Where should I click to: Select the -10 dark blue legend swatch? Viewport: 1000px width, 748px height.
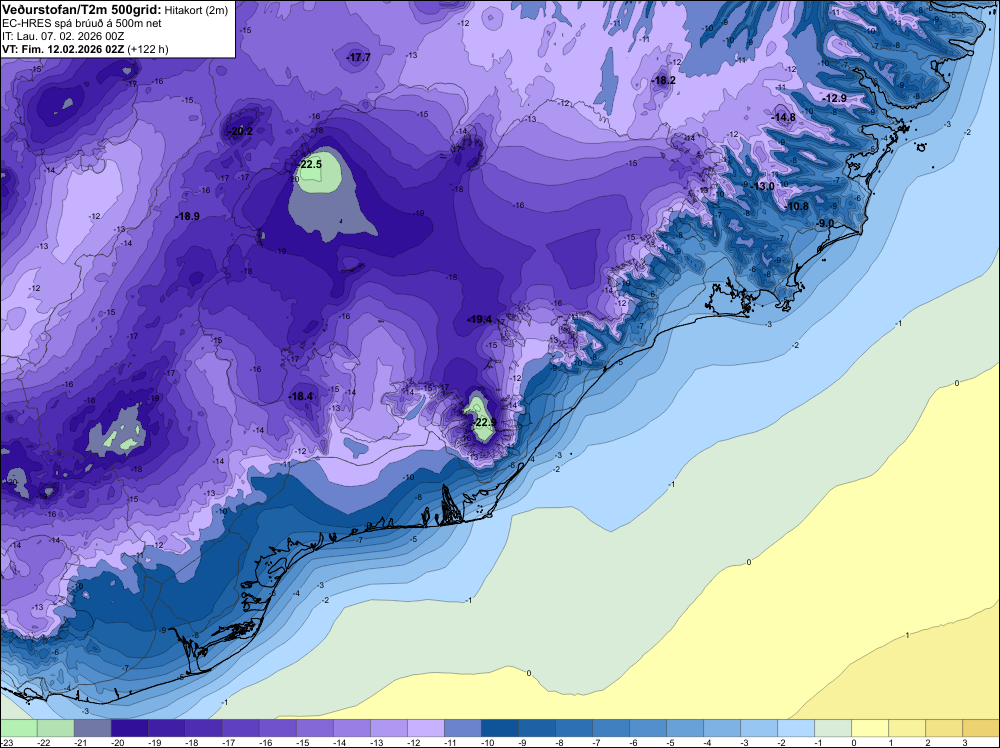pos(499,728)
